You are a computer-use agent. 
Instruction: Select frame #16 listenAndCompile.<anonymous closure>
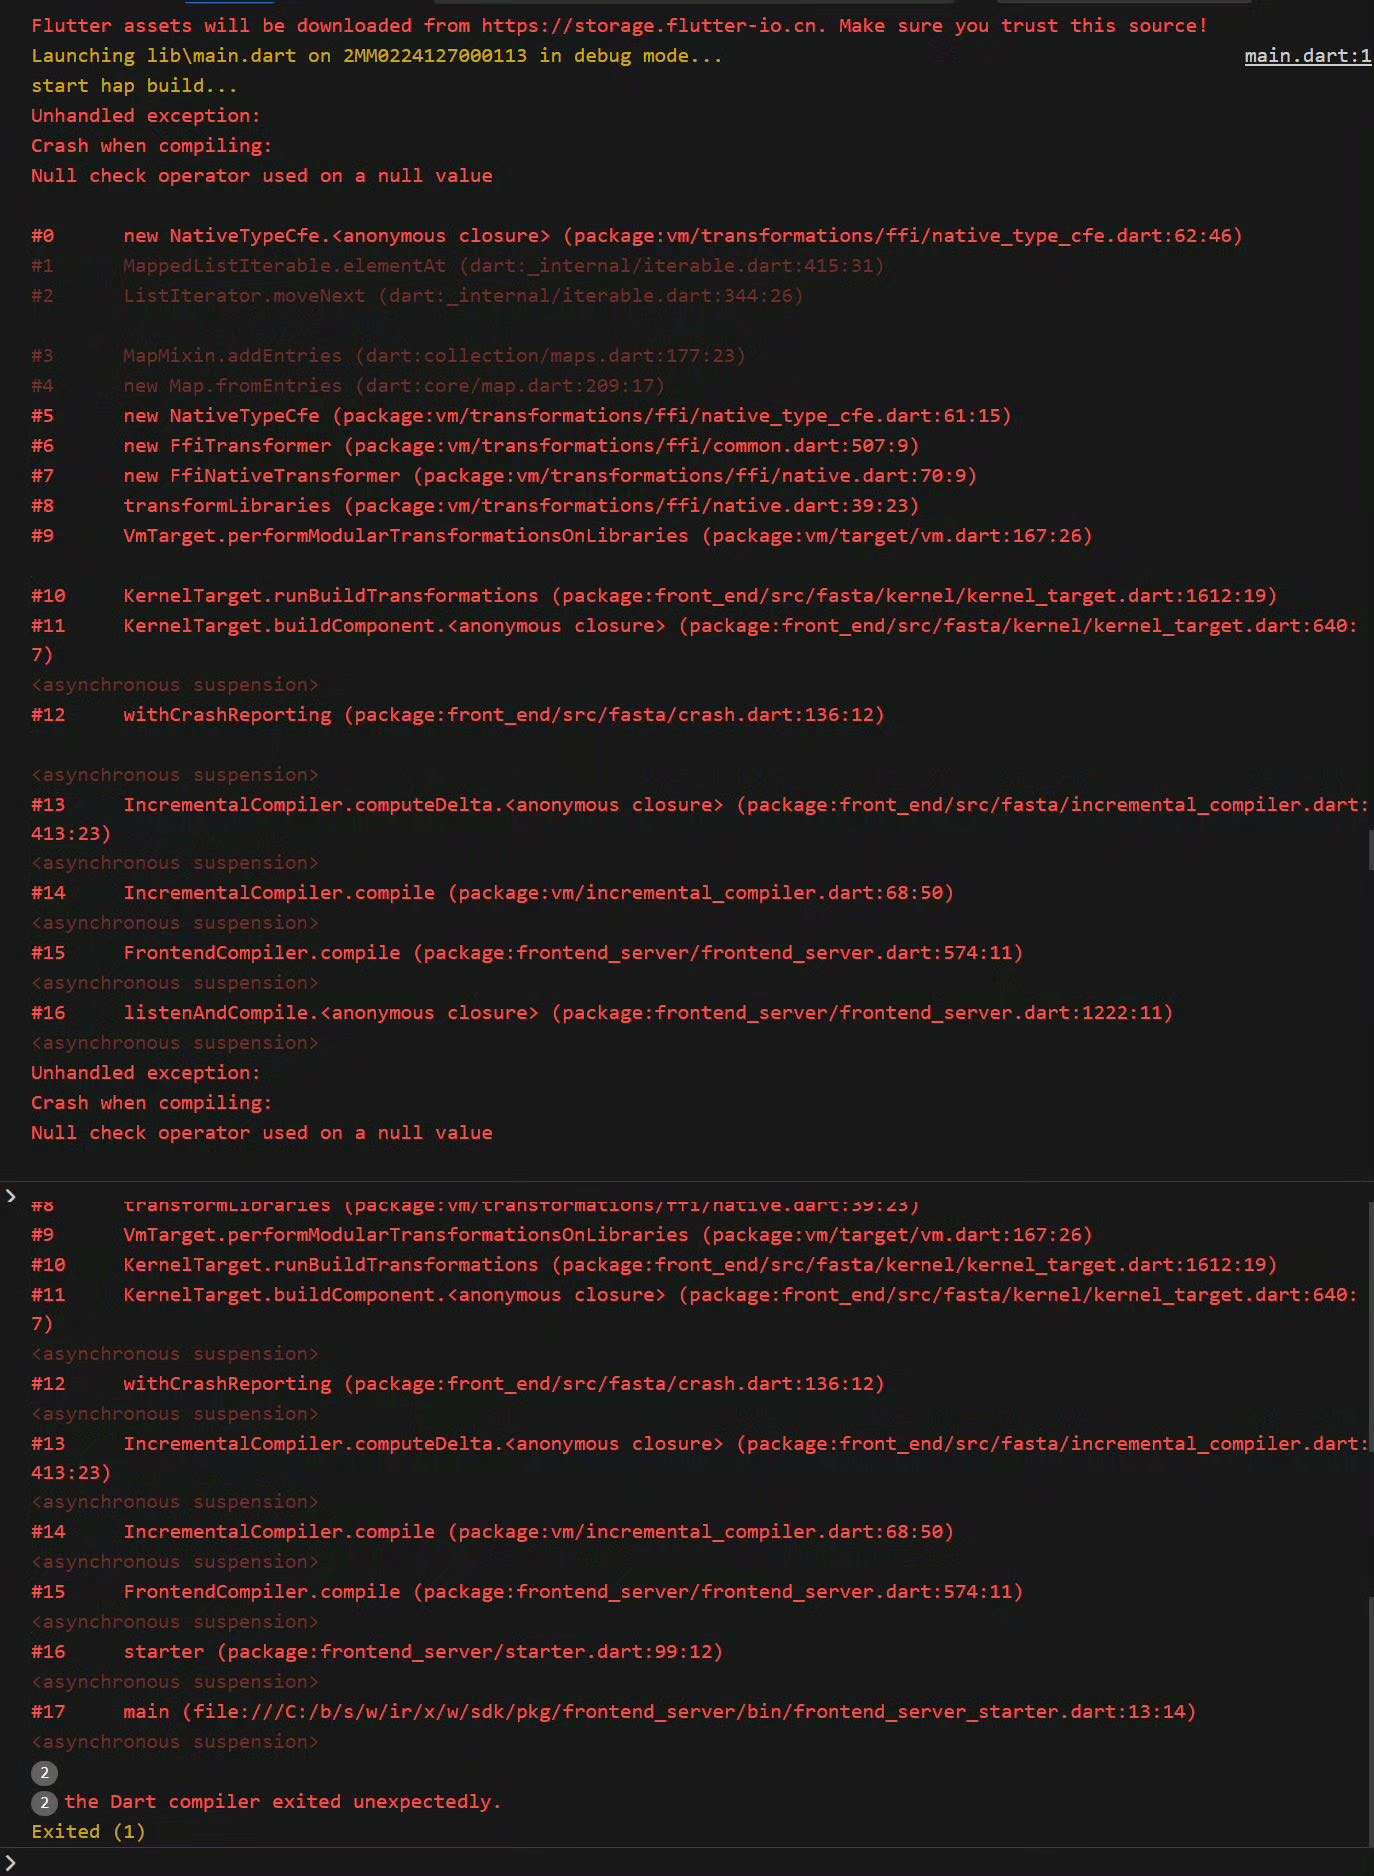602,1013
